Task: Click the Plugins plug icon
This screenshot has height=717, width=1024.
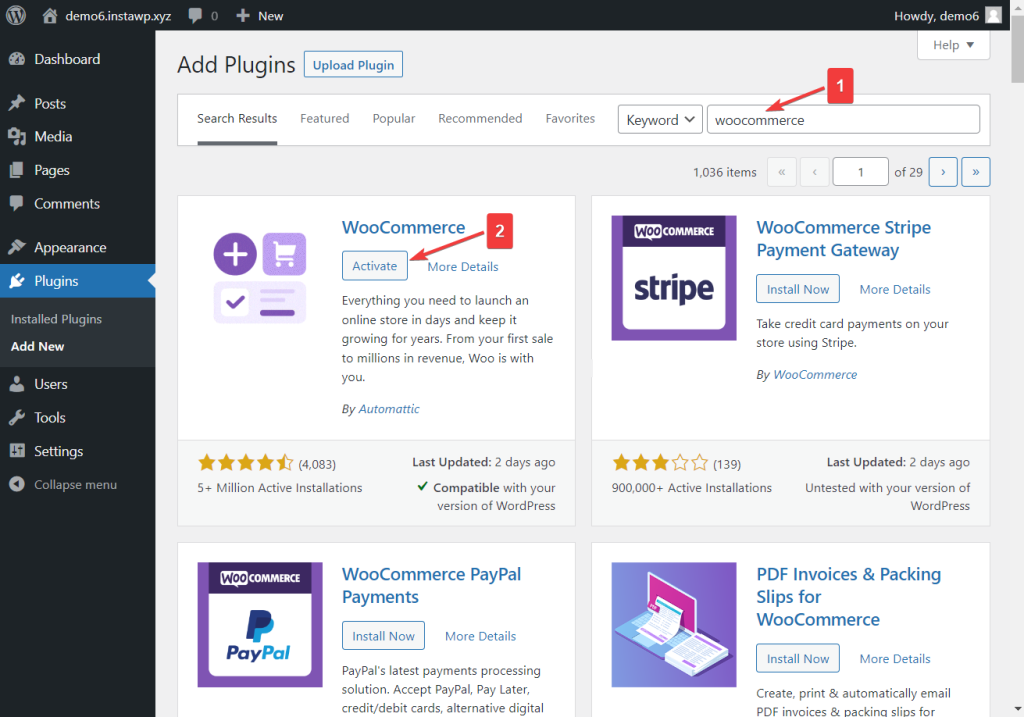Action: coord(17,281)
